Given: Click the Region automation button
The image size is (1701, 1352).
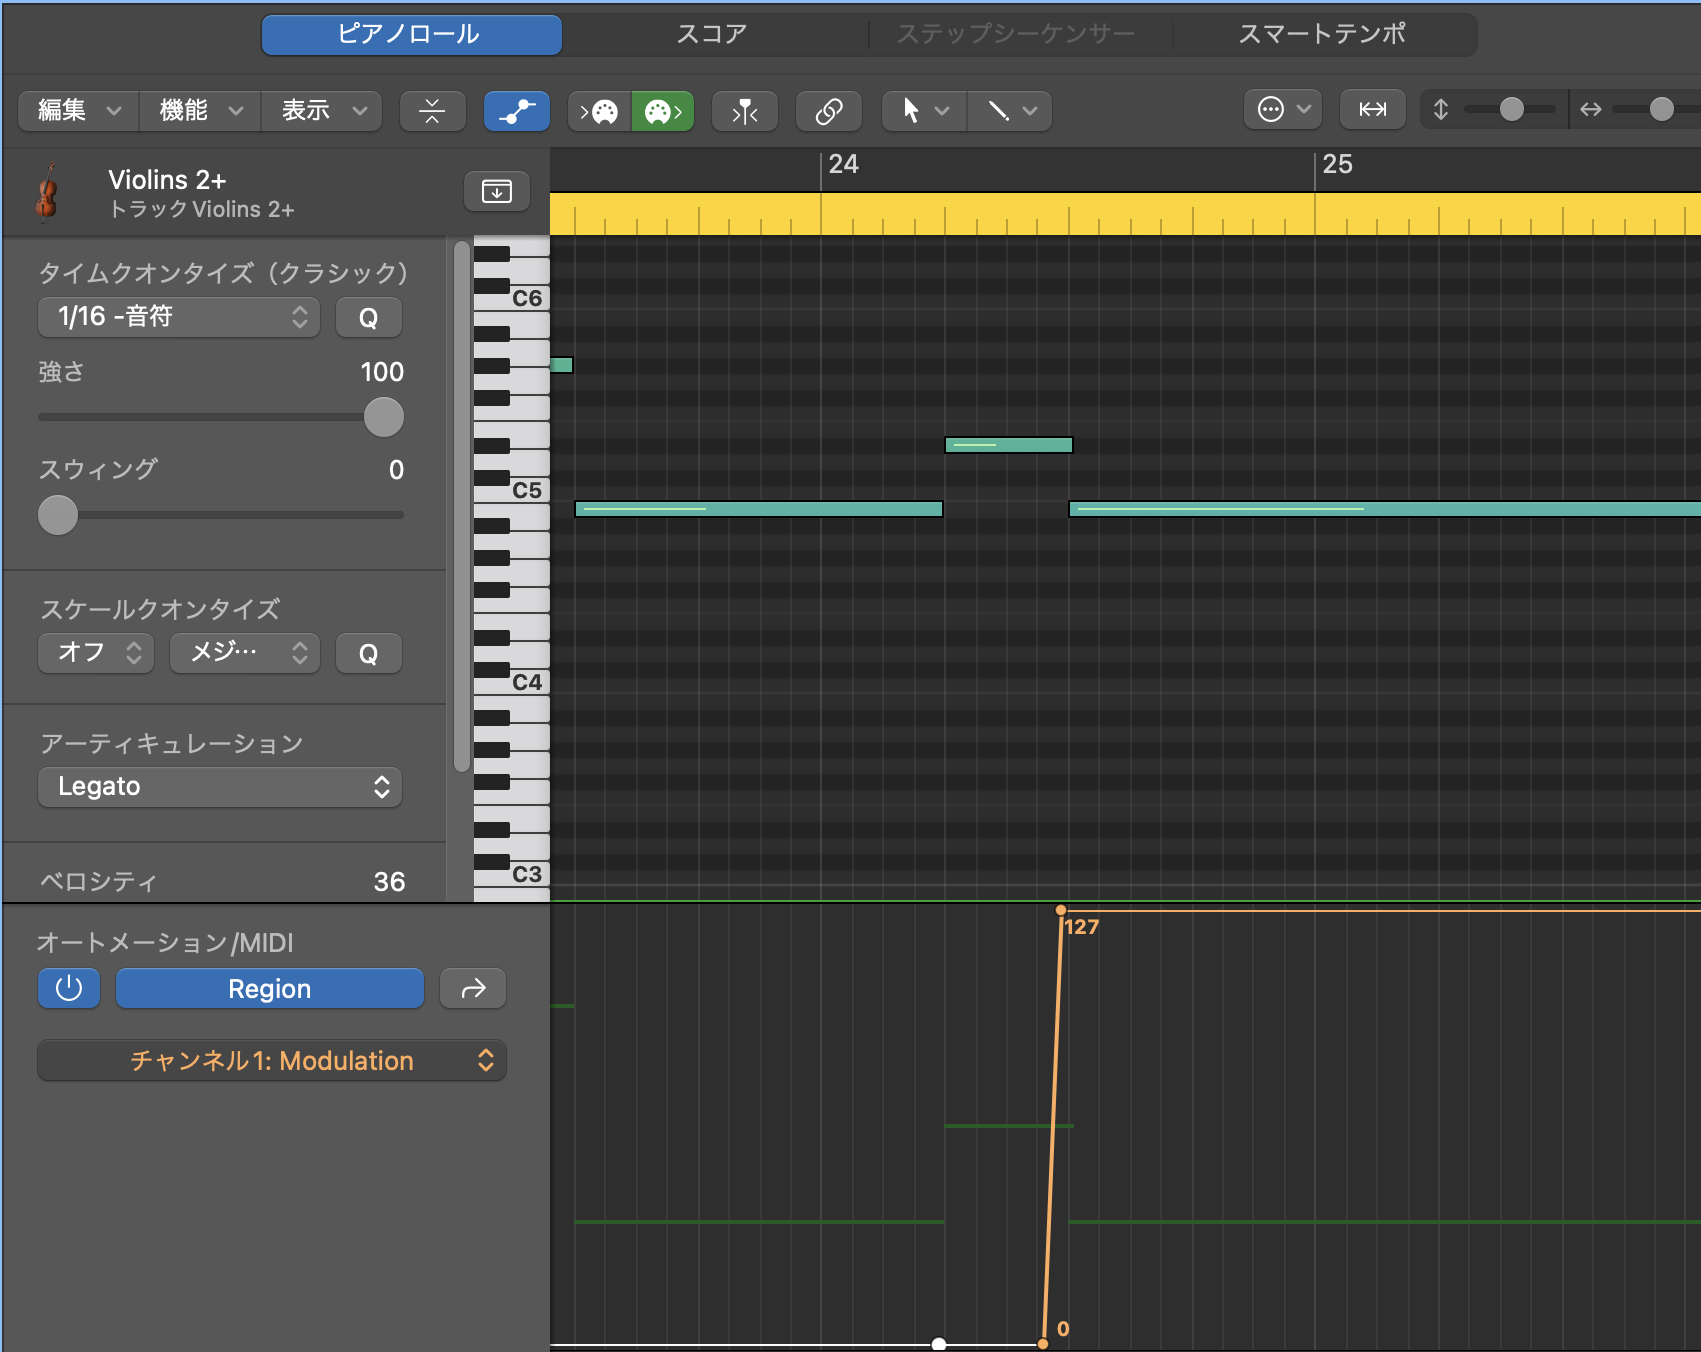Looking at the screenshot, I should [269, 988].
